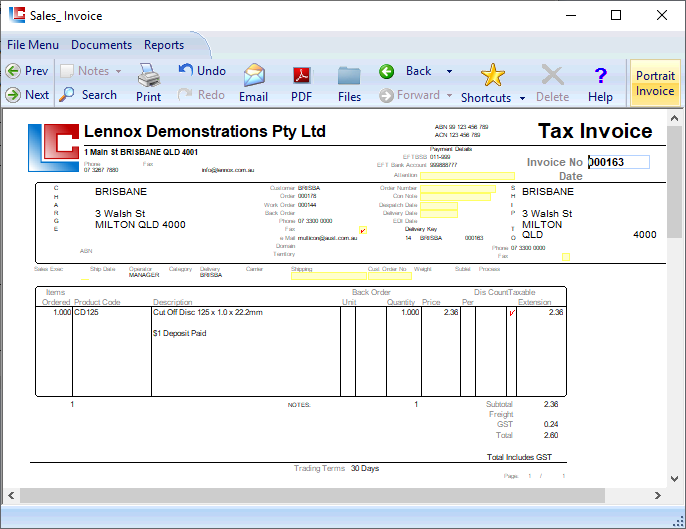
Task: Click the green Back arrow icon
Action: 386,71
